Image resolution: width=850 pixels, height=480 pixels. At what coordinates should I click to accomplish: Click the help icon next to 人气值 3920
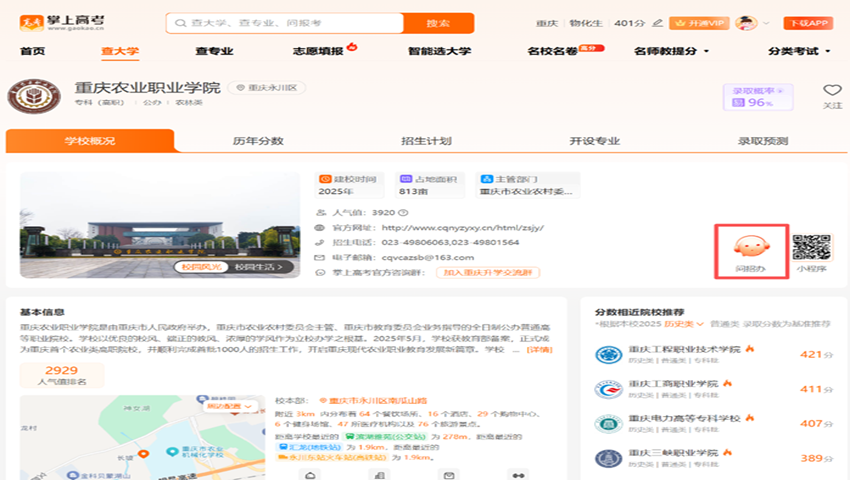tap(404, 213)
